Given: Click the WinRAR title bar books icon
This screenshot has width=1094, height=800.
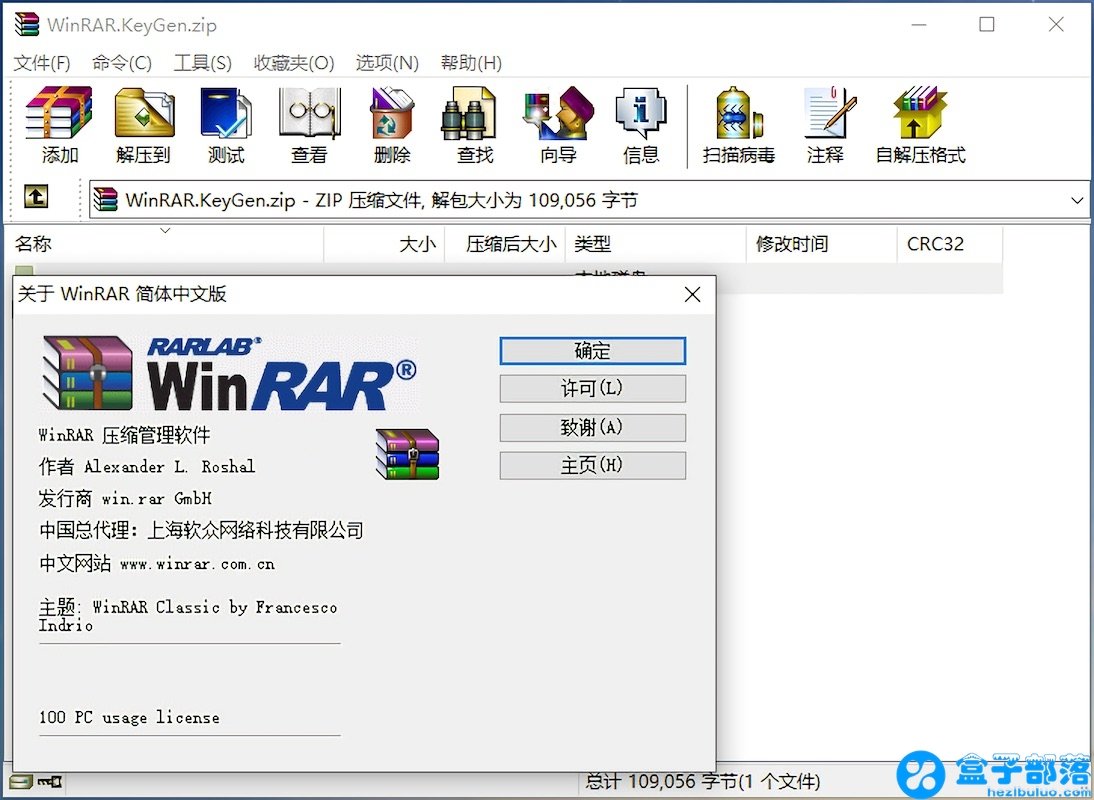Looking at the screenshot, I should 27,24.
